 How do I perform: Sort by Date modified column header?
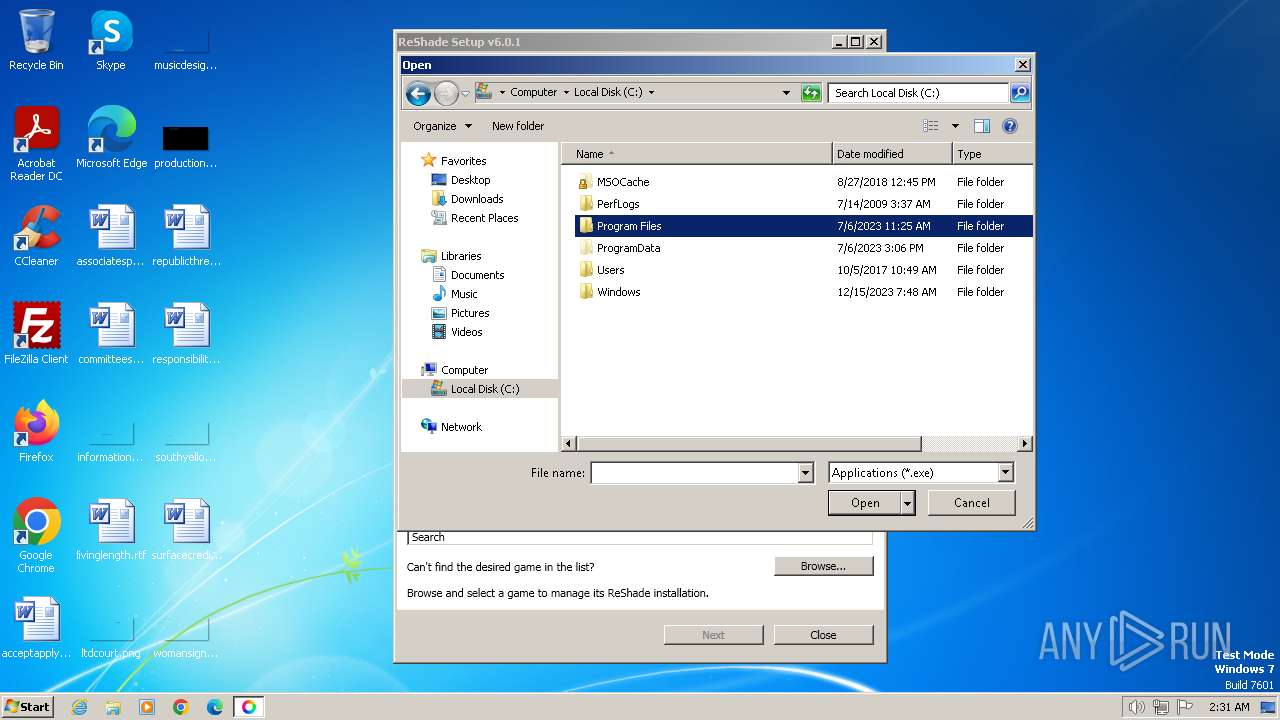tap(892, 154)
